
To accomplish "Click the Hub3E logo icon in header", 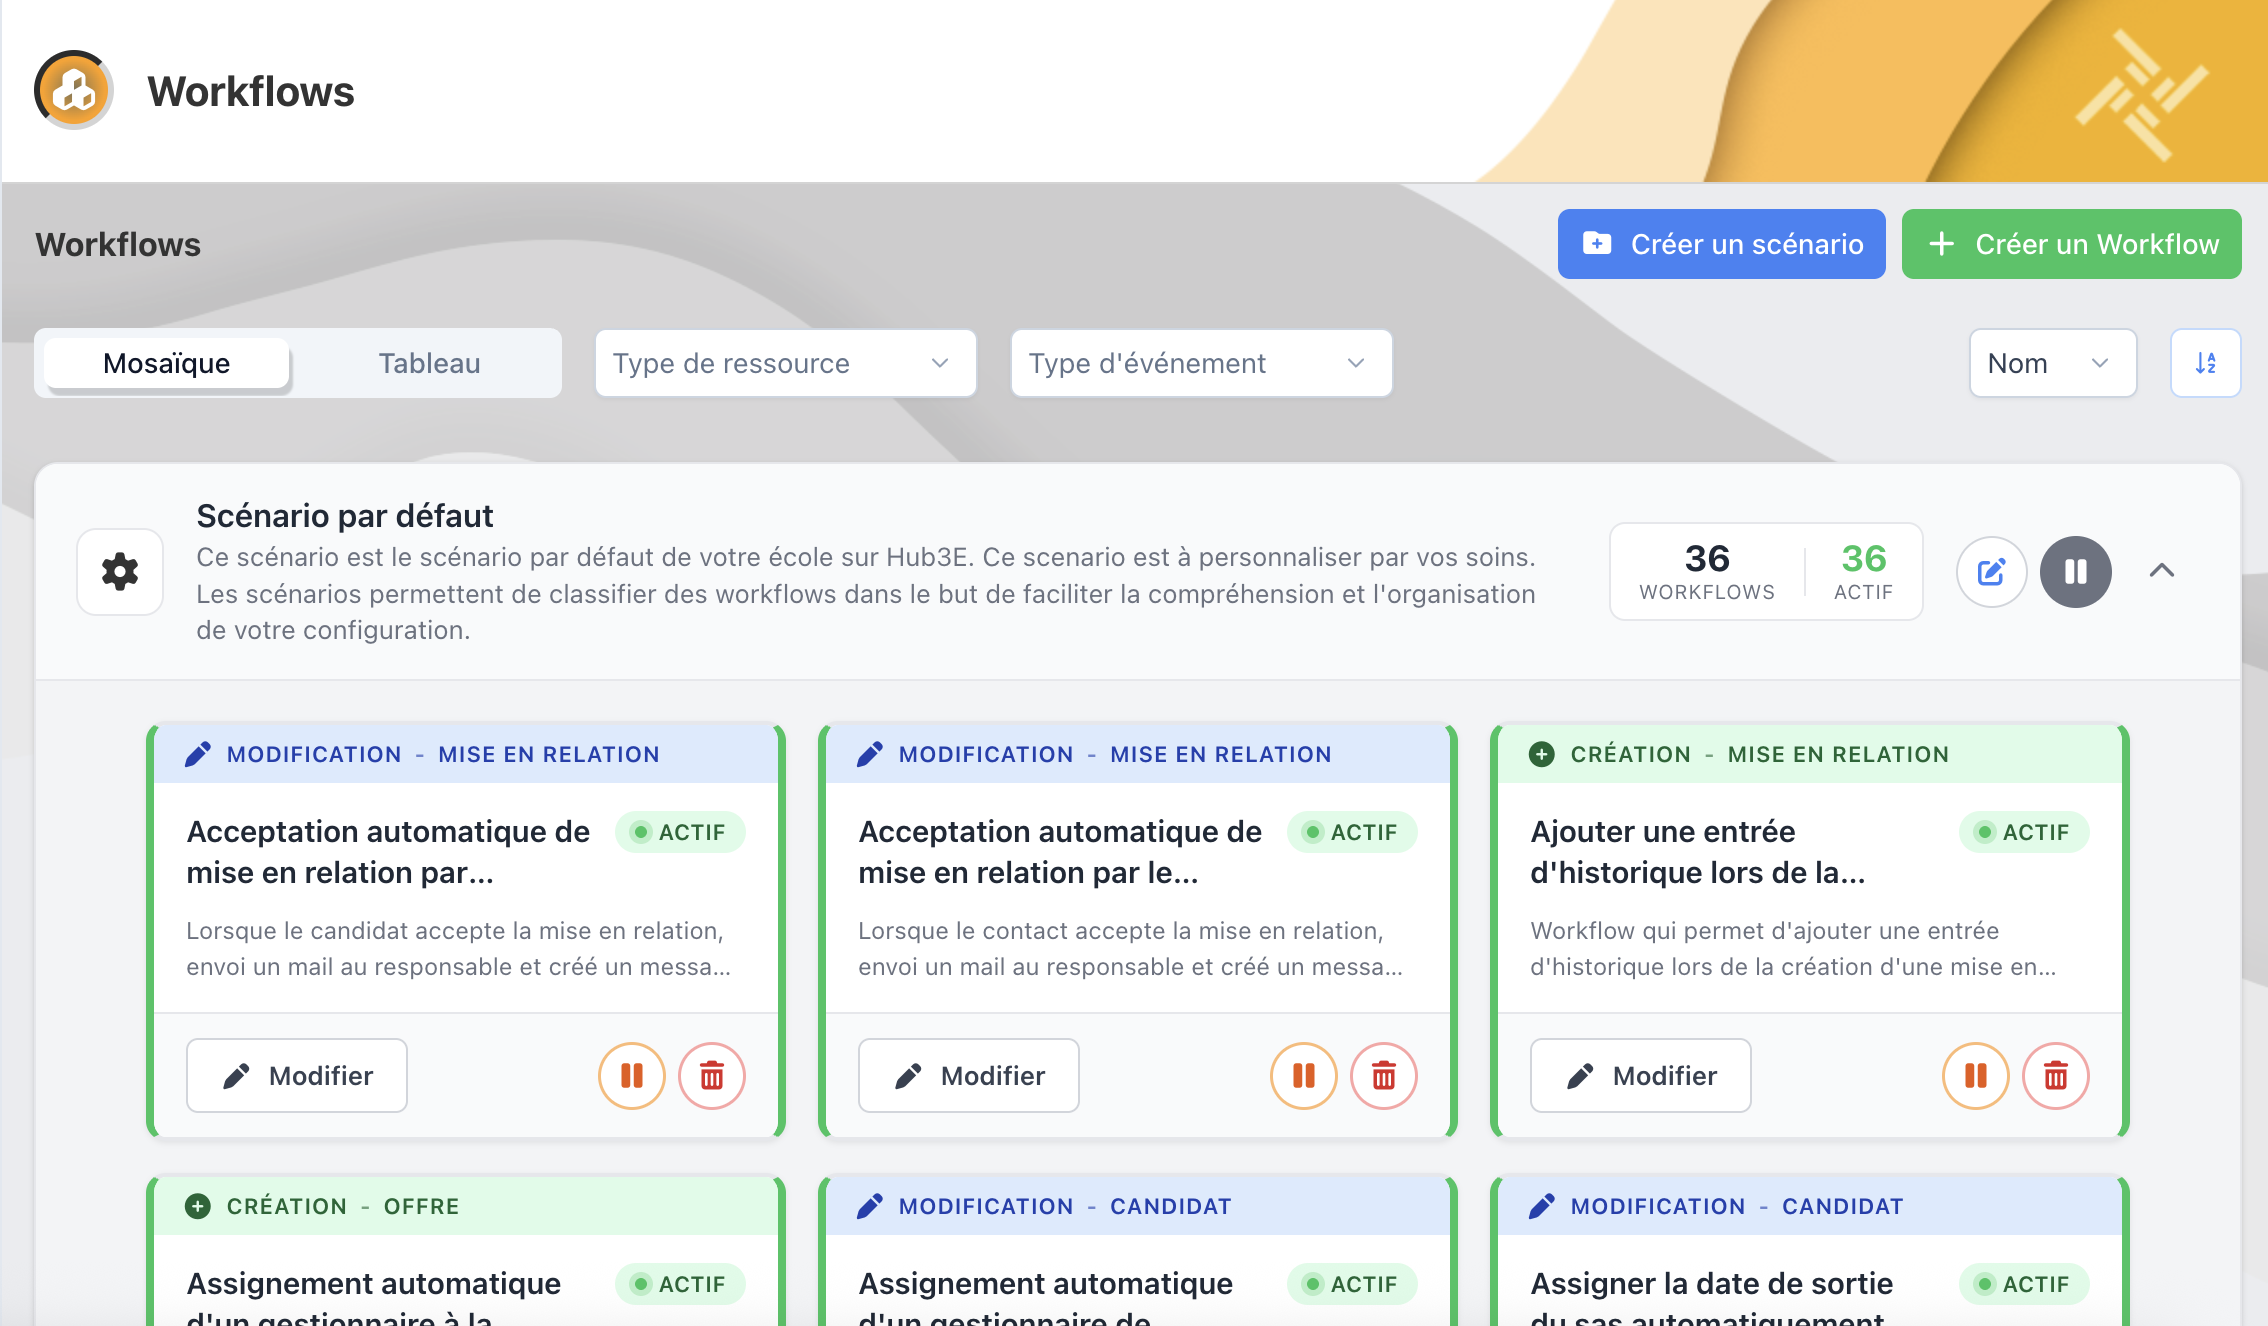I will click(73, 90).
